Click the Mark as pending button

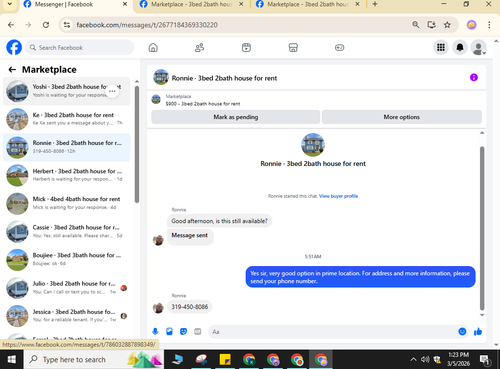[x=236, y=117]
